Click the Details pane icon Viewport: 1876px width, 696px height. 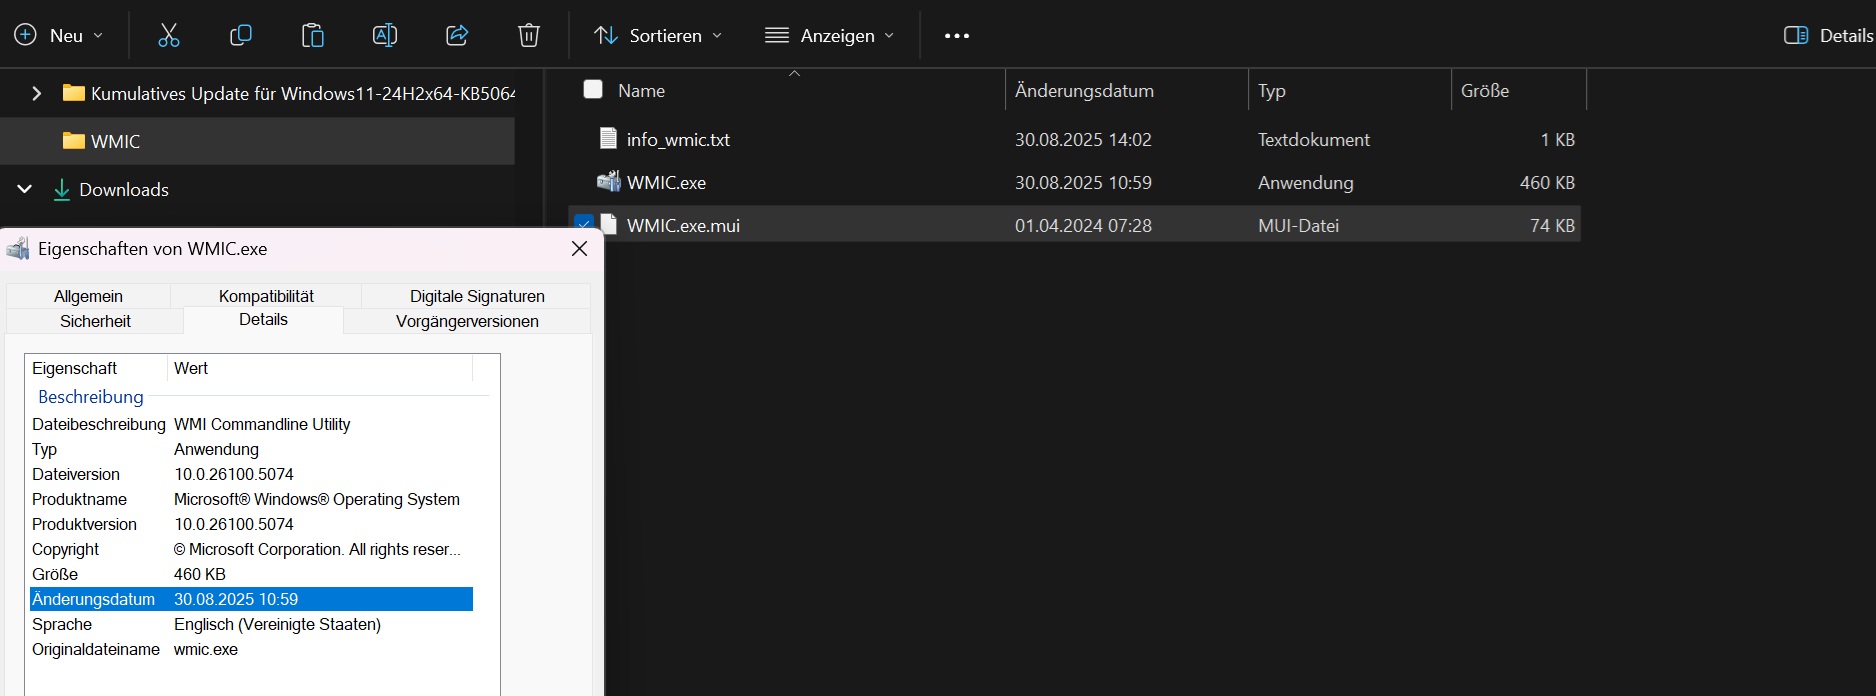coord(1796,35)
